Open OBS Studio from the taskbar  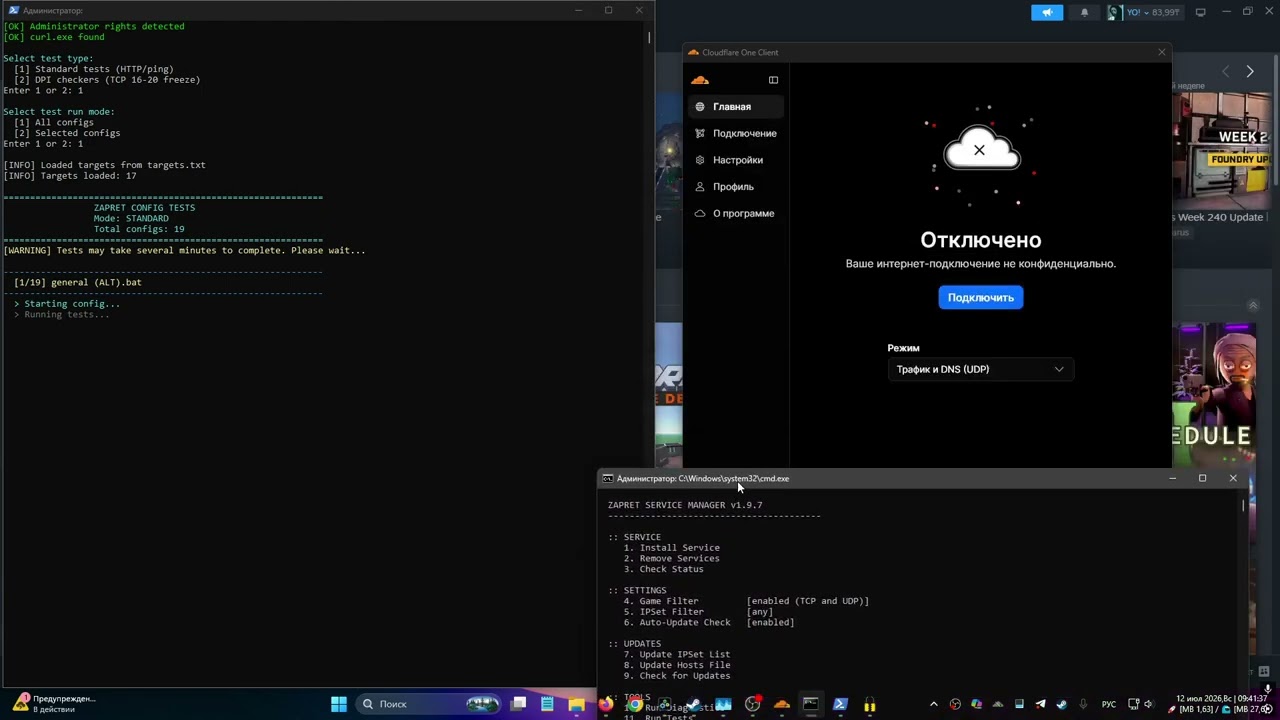pyautogui.click(x=753, y=704)
